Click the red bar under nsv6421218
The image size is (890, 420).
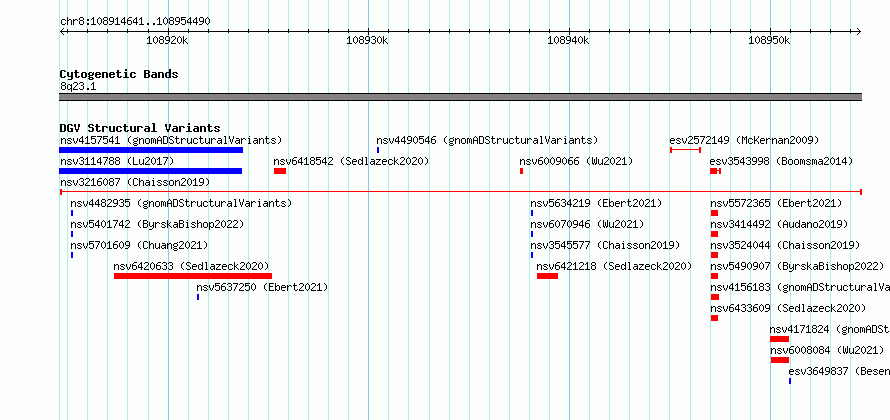(547, 276)
